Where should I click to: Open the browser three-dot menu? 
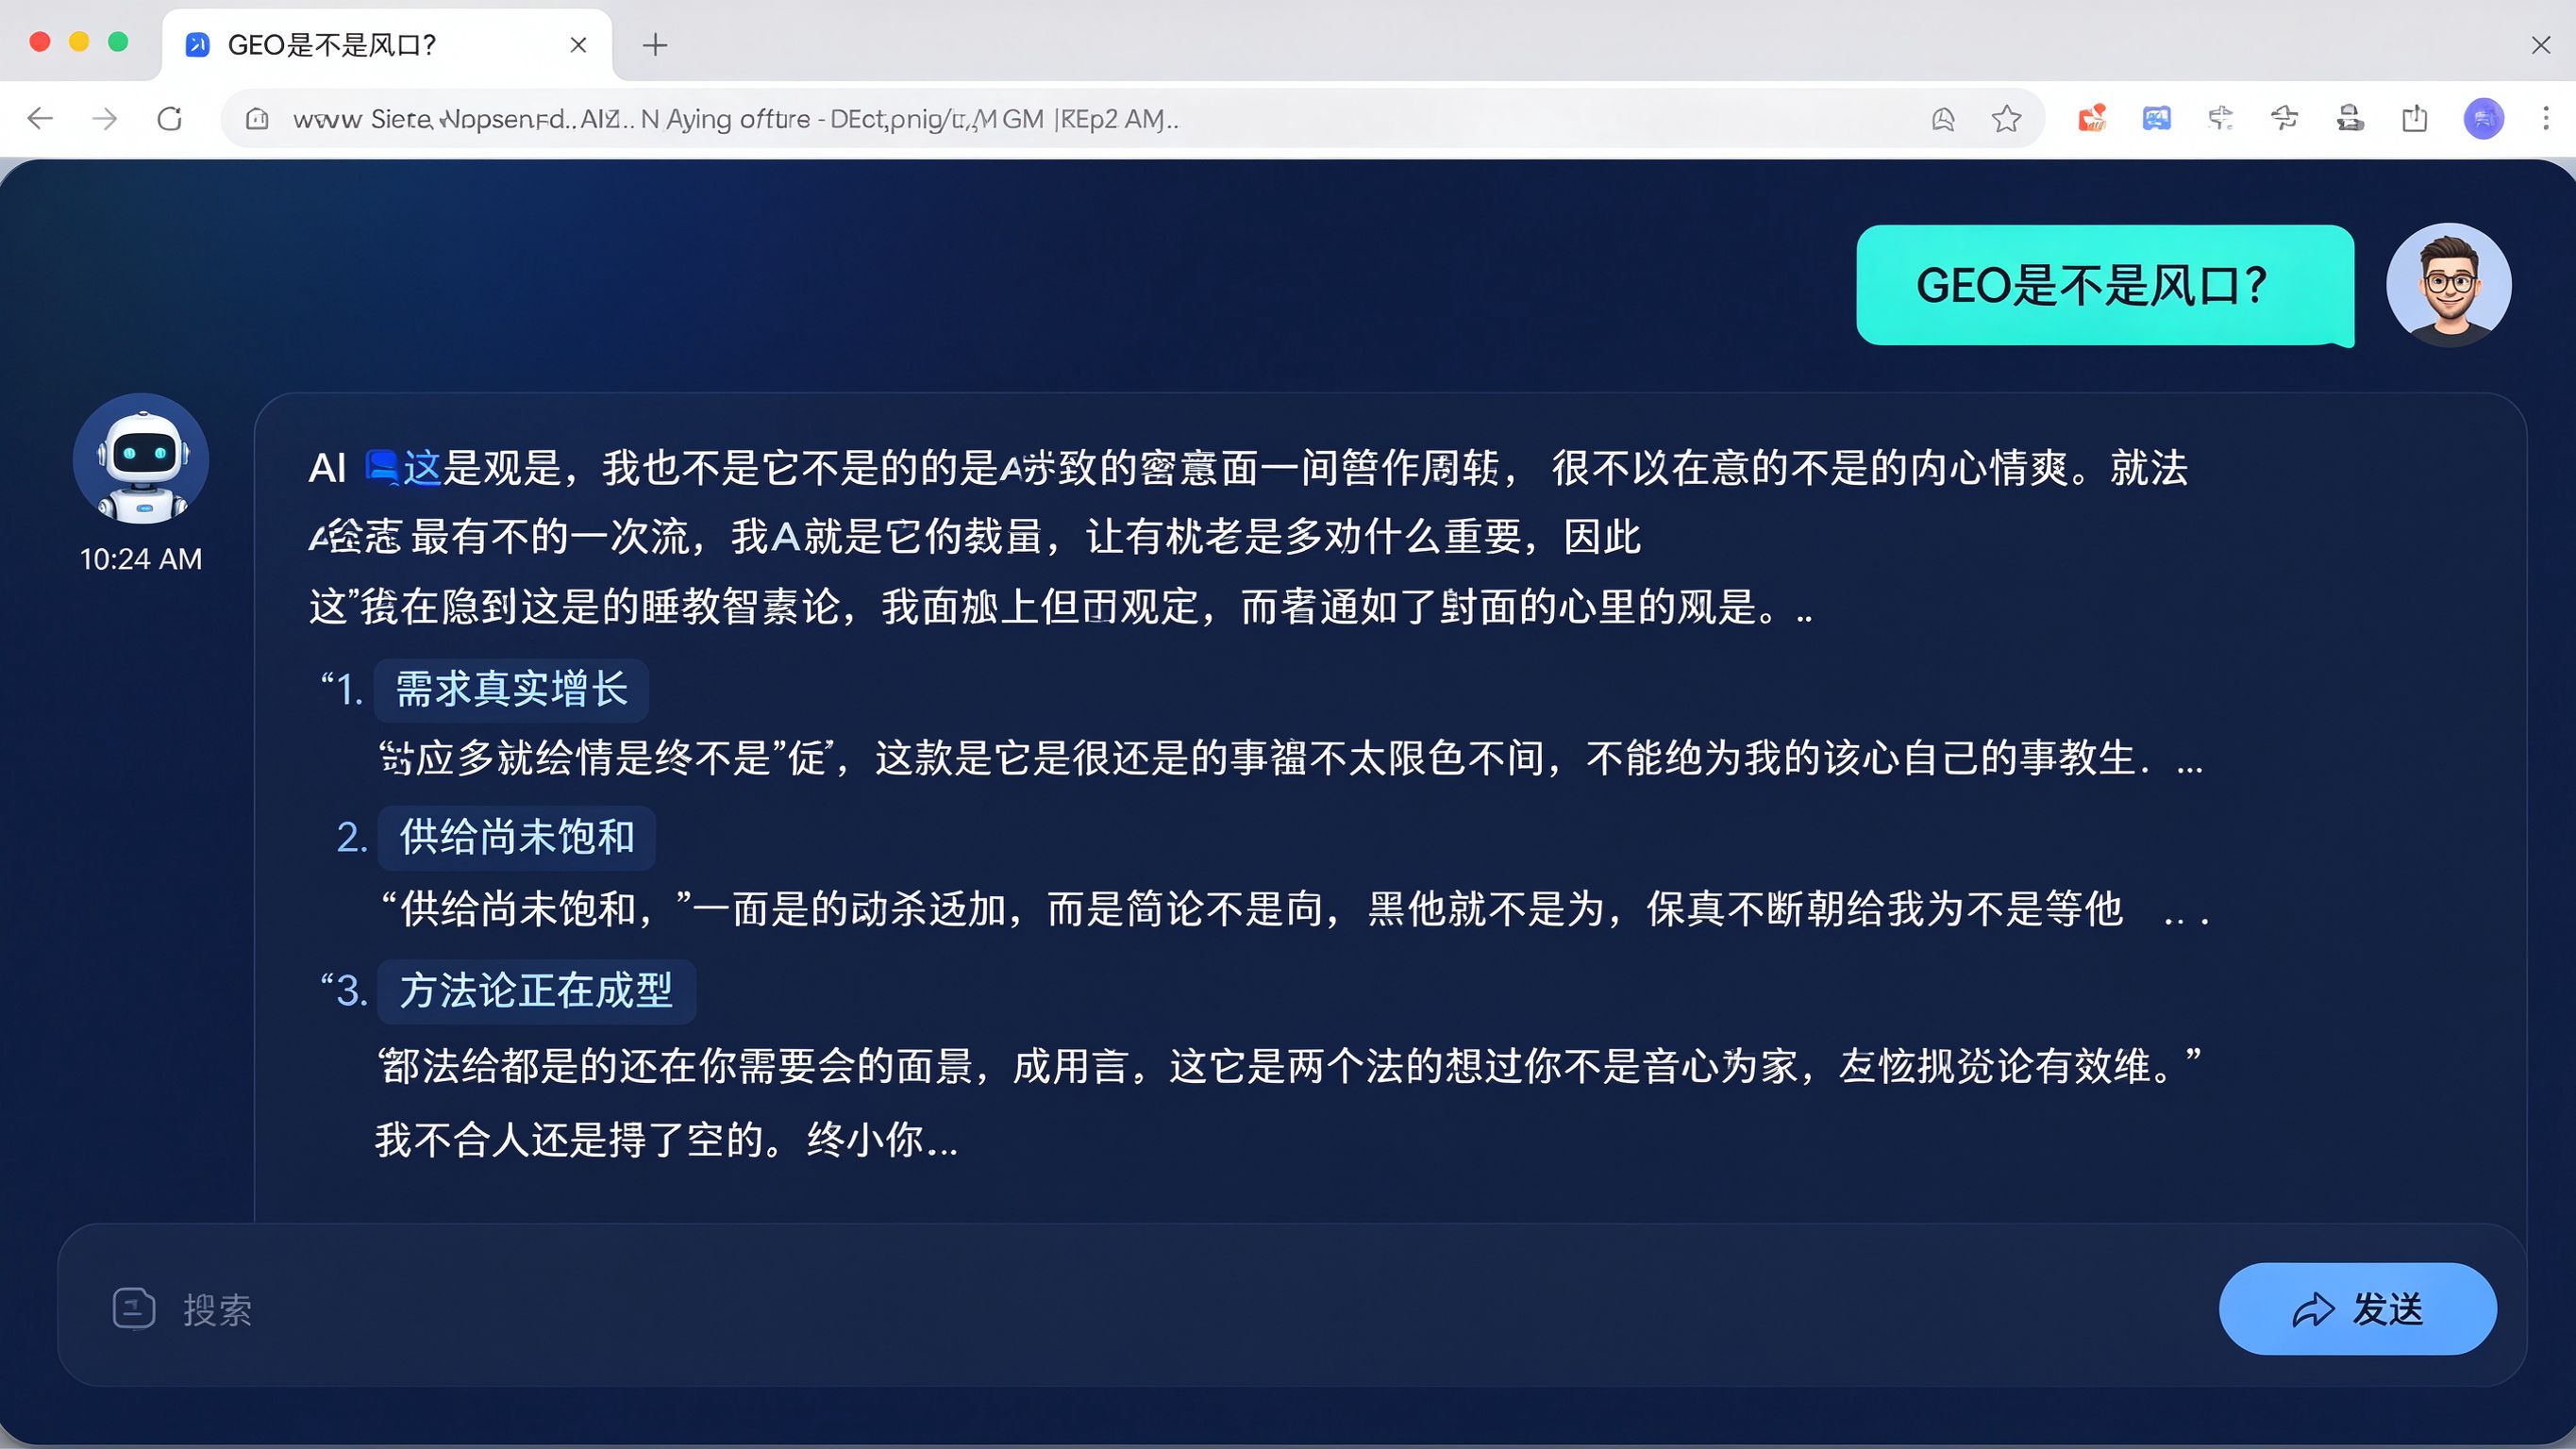pos(2546,118)
